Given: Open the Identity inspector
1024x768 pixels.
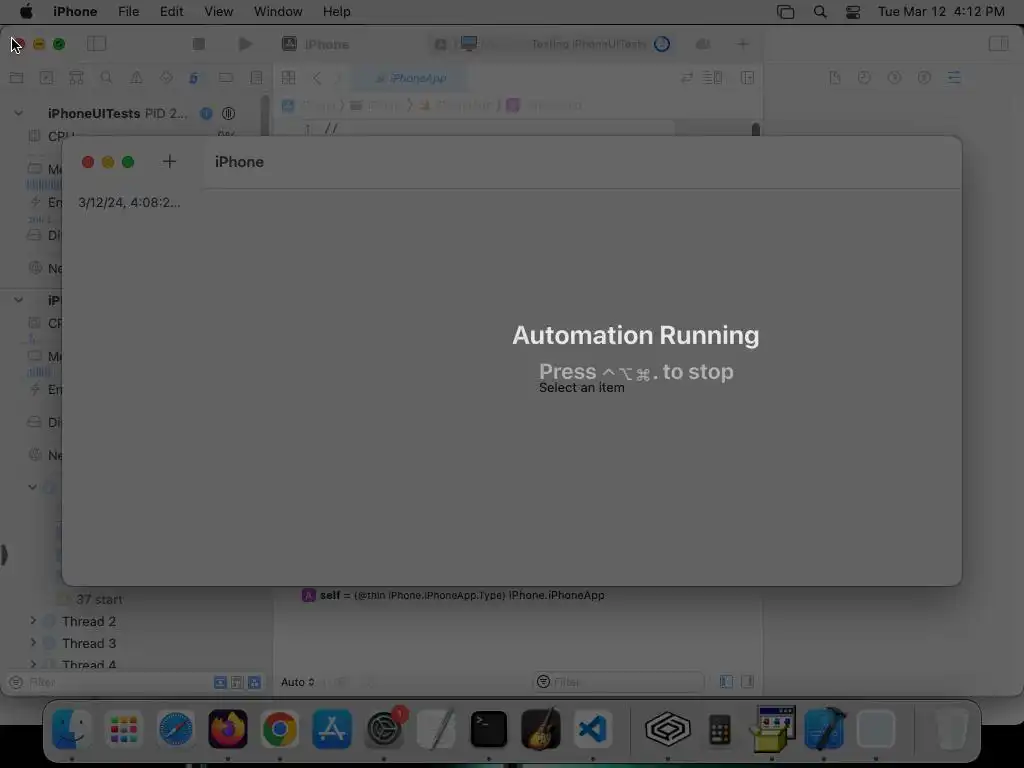Looking at the screenshot, I should (x=924, y=78).
